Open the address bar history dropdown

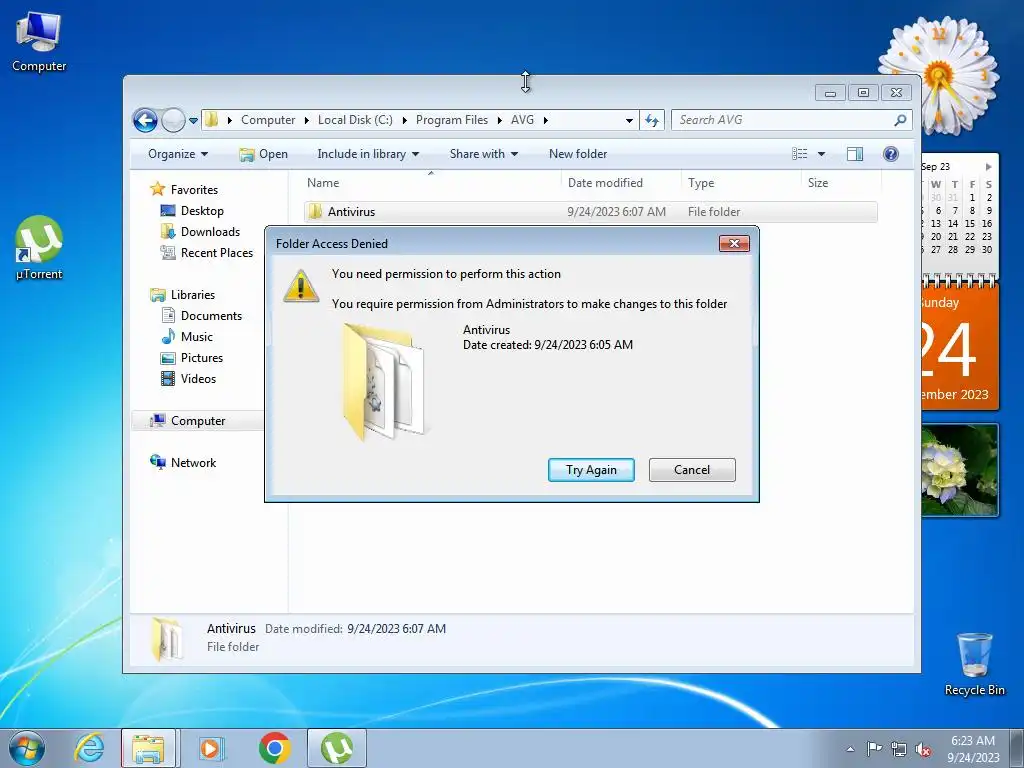pos(629,121)
